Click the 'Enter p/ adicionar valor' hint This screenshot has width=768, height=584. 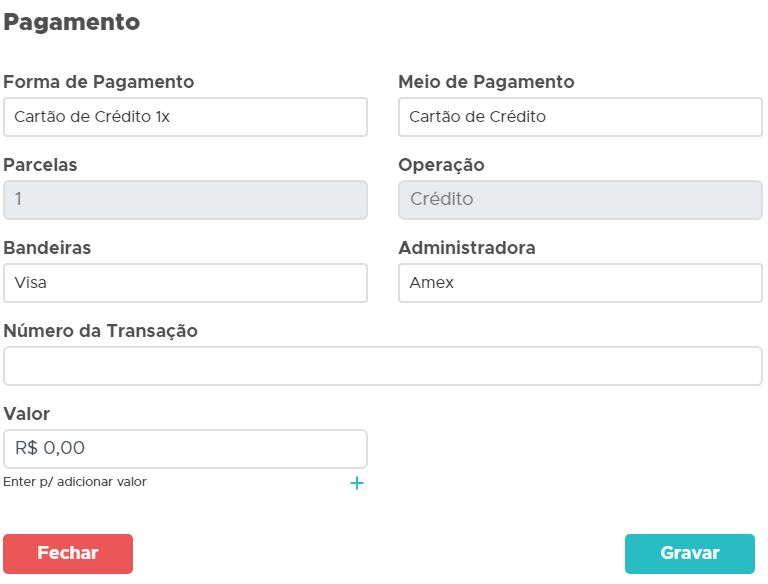(75, 482)
